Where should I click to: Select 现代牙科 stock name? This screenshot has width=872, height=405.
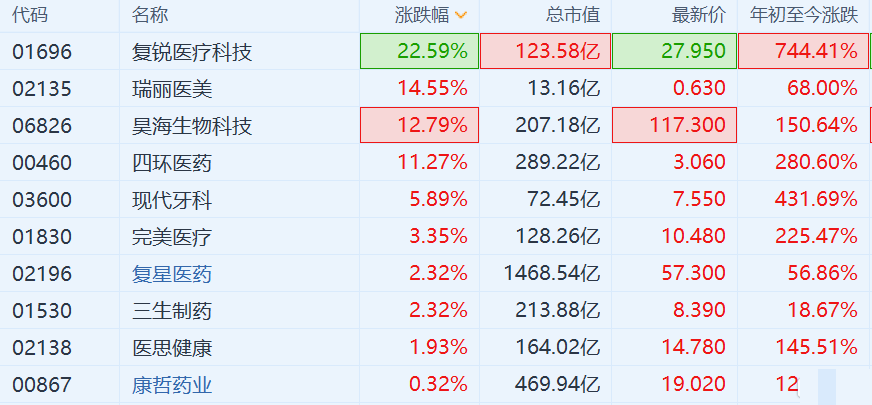(x=172, y=200)
